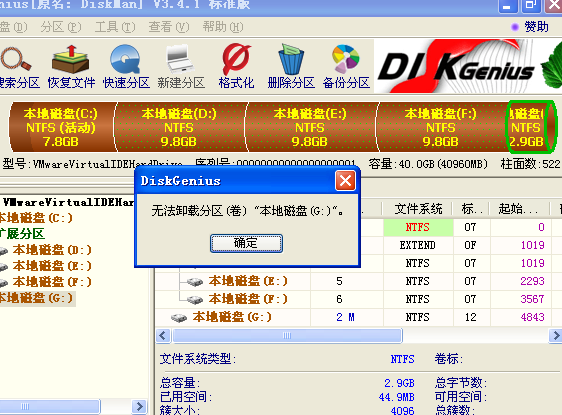Select the 本地磁盘(D:) segment in disk bar
562x415 pixels.
click(179, 127)
